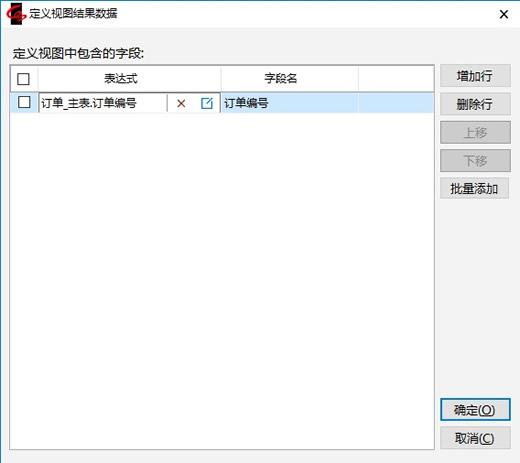Click the empty area of field list
520x463 pixels.
pos(222,280)
